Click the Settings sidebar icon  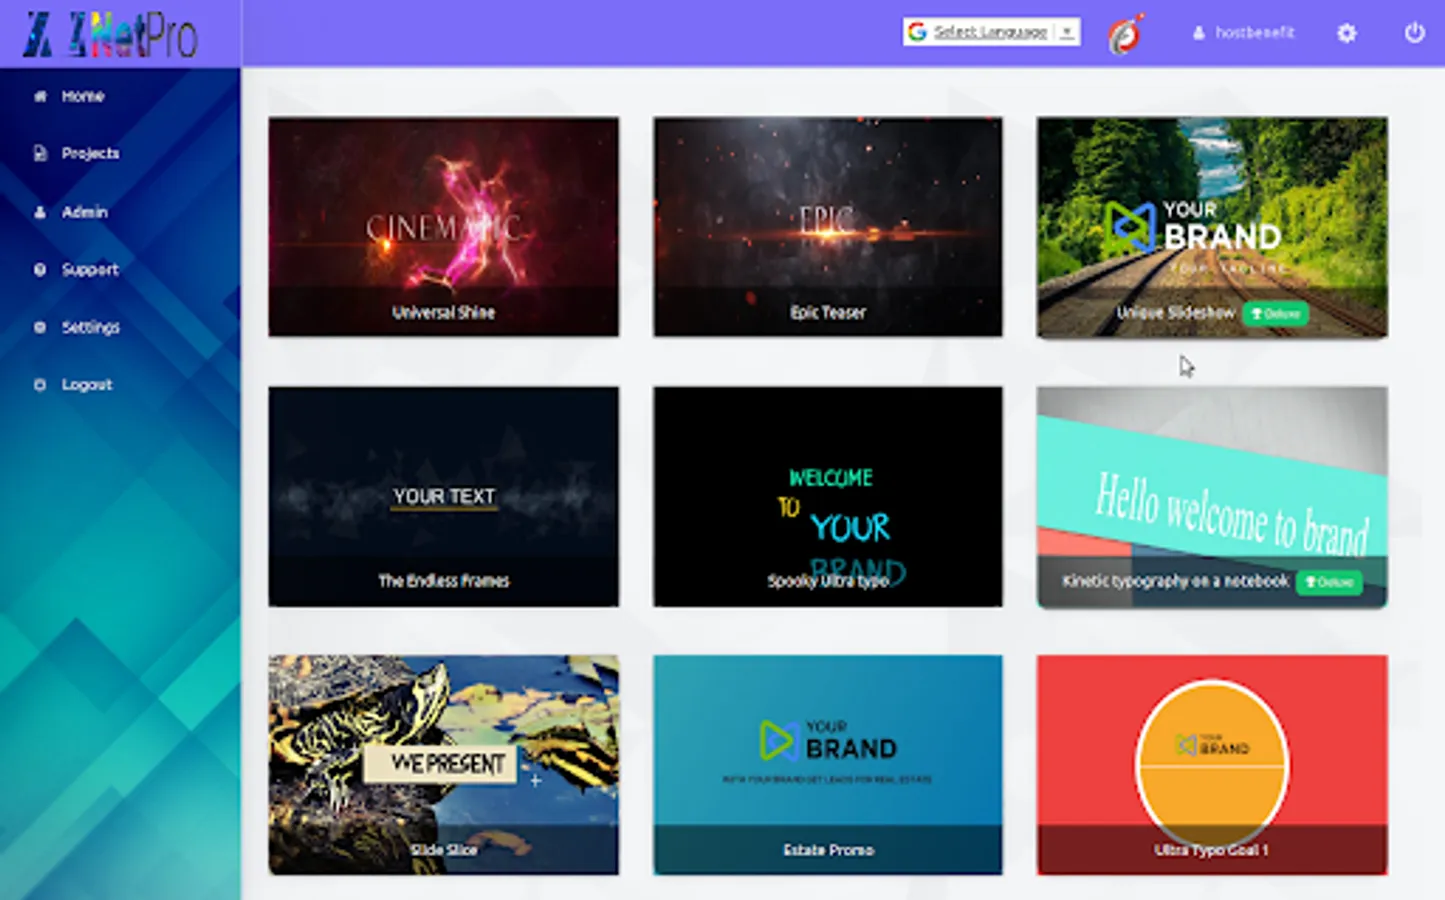pos(40,327)
